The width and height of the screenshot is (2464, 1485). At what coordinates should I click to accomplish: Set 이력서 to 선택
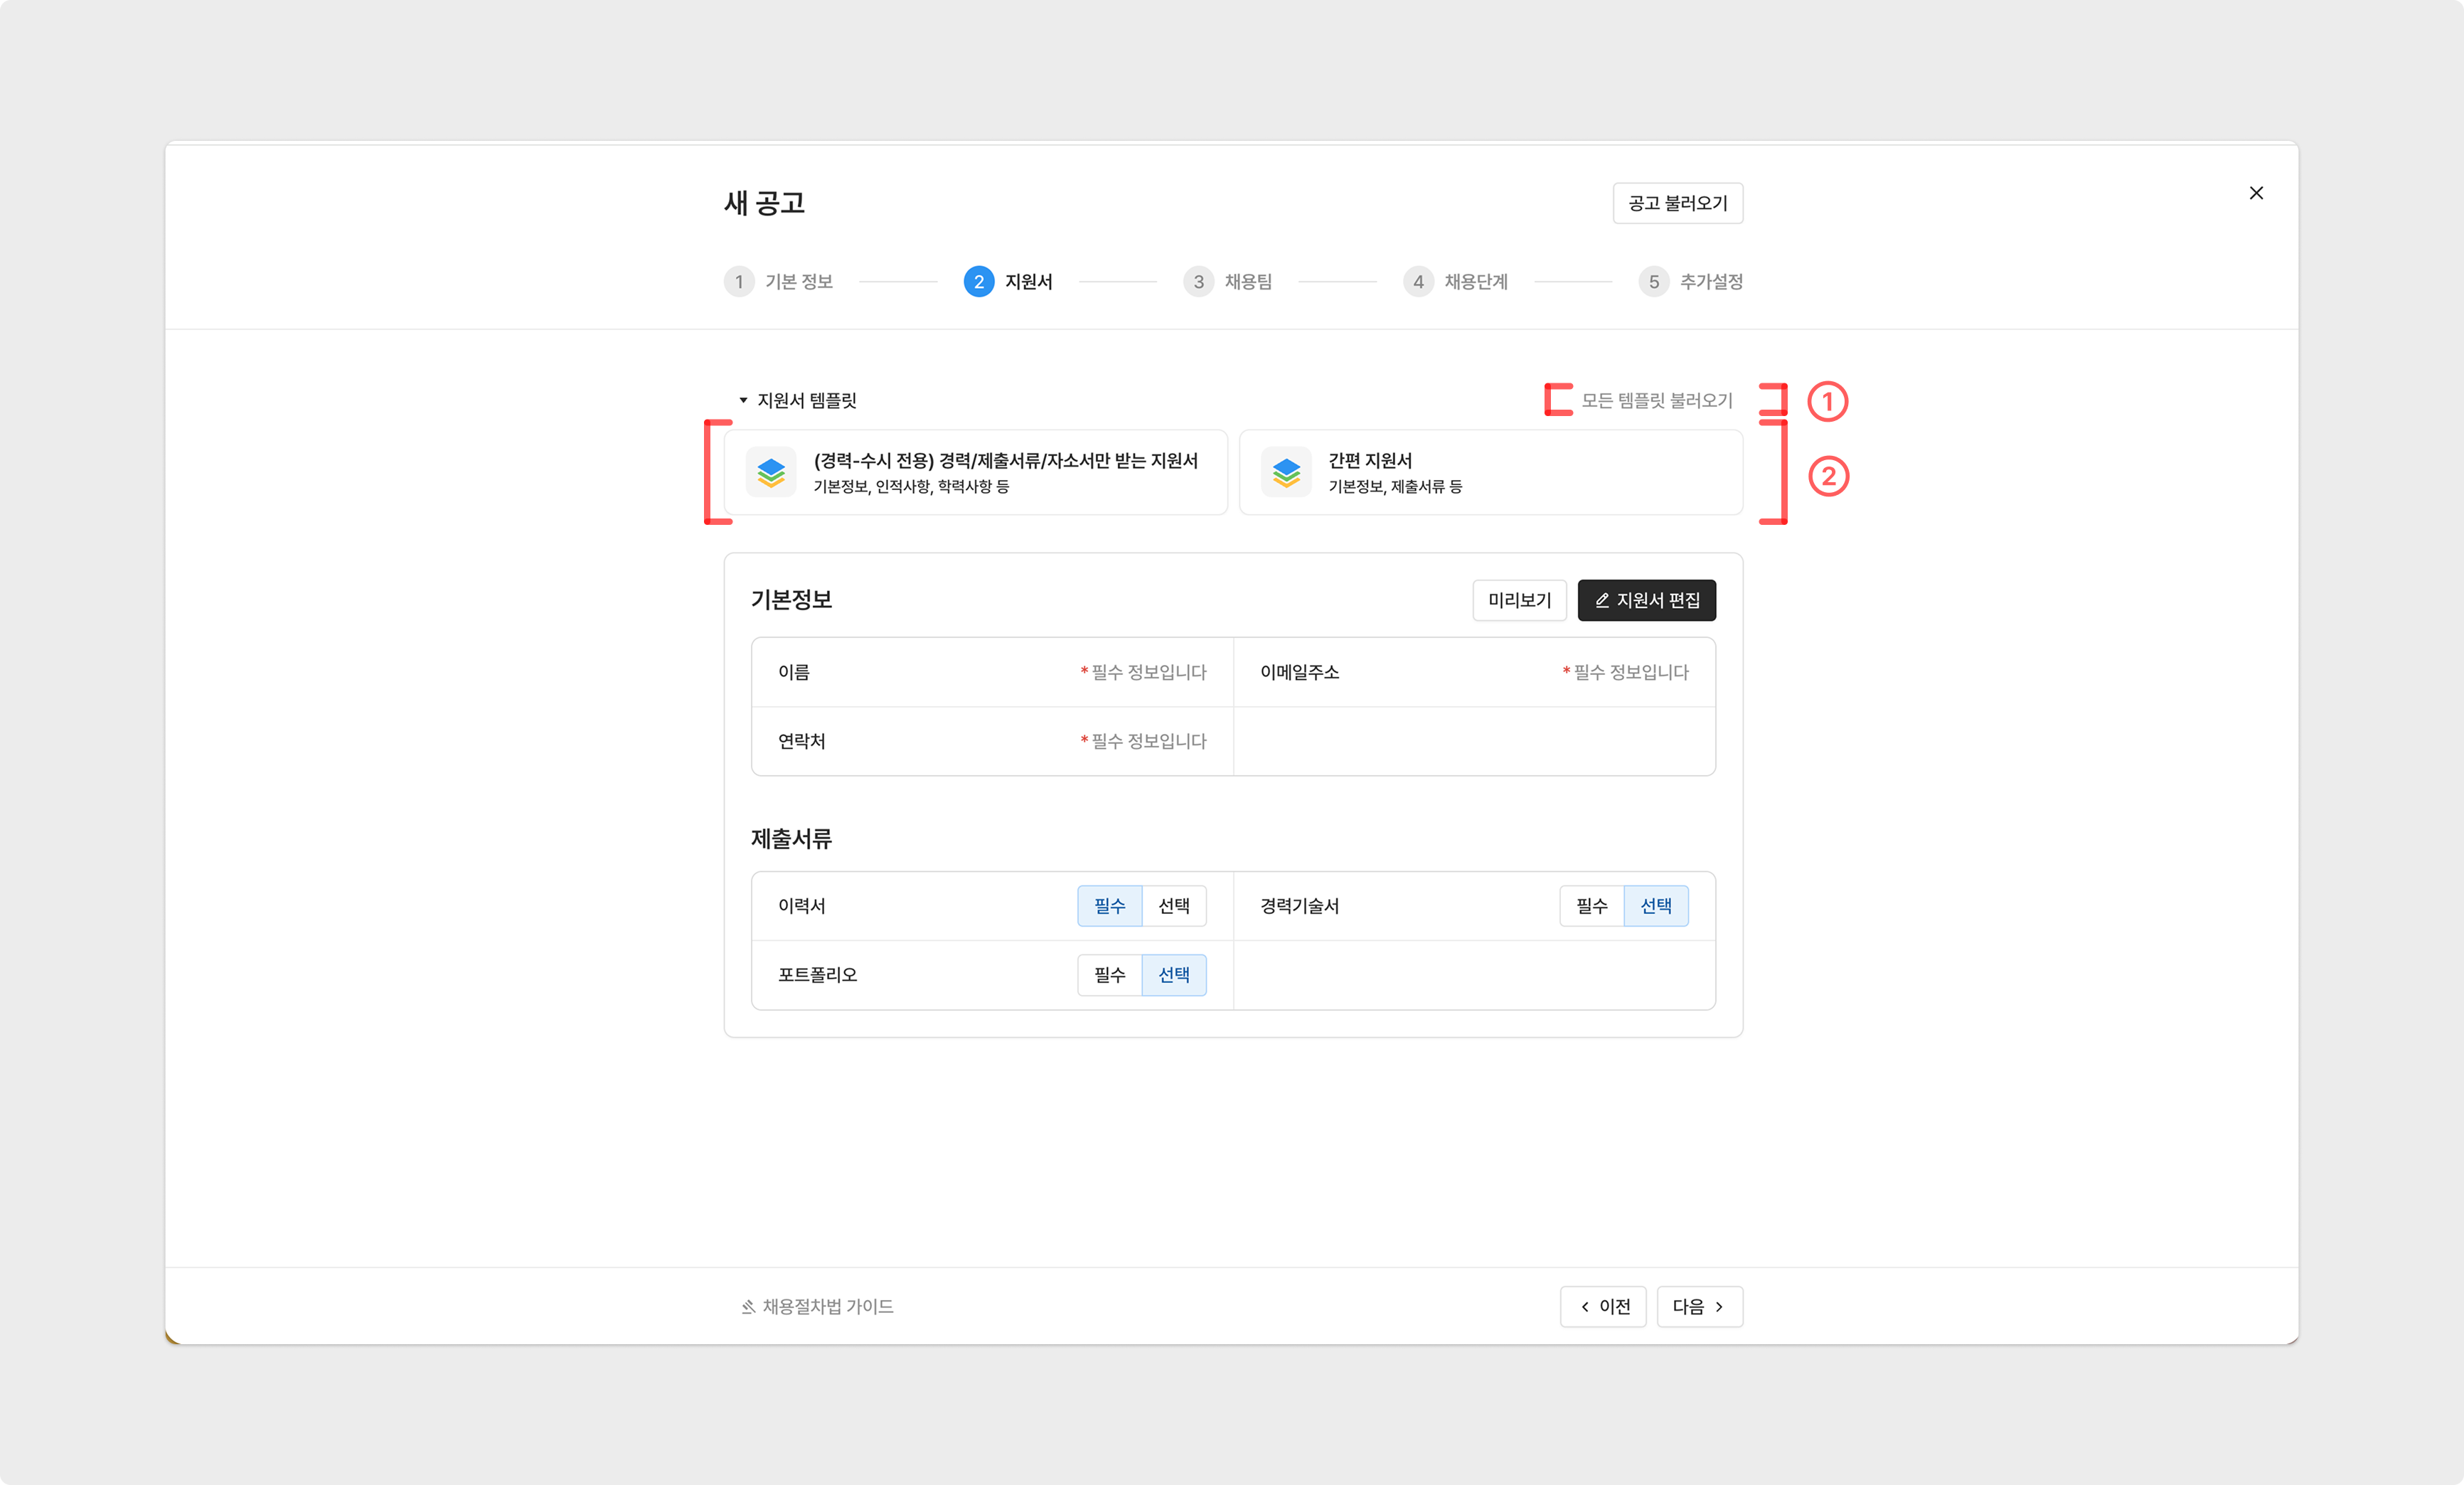pos(1174,906)
